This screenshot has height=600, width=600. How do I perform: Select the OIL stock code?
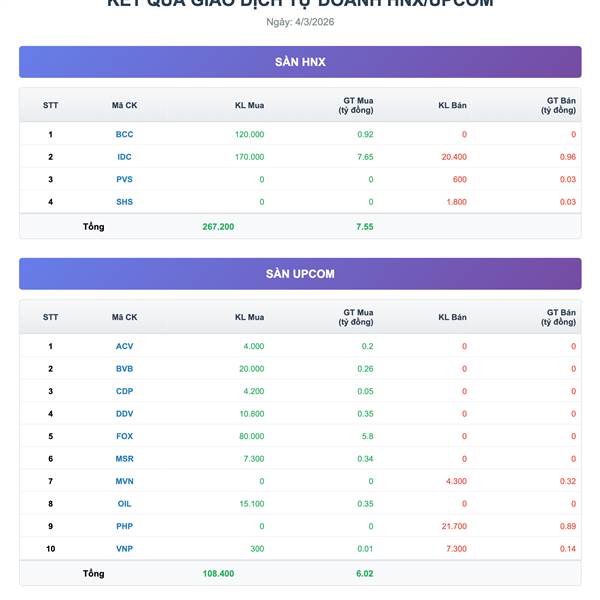point(124,504)
